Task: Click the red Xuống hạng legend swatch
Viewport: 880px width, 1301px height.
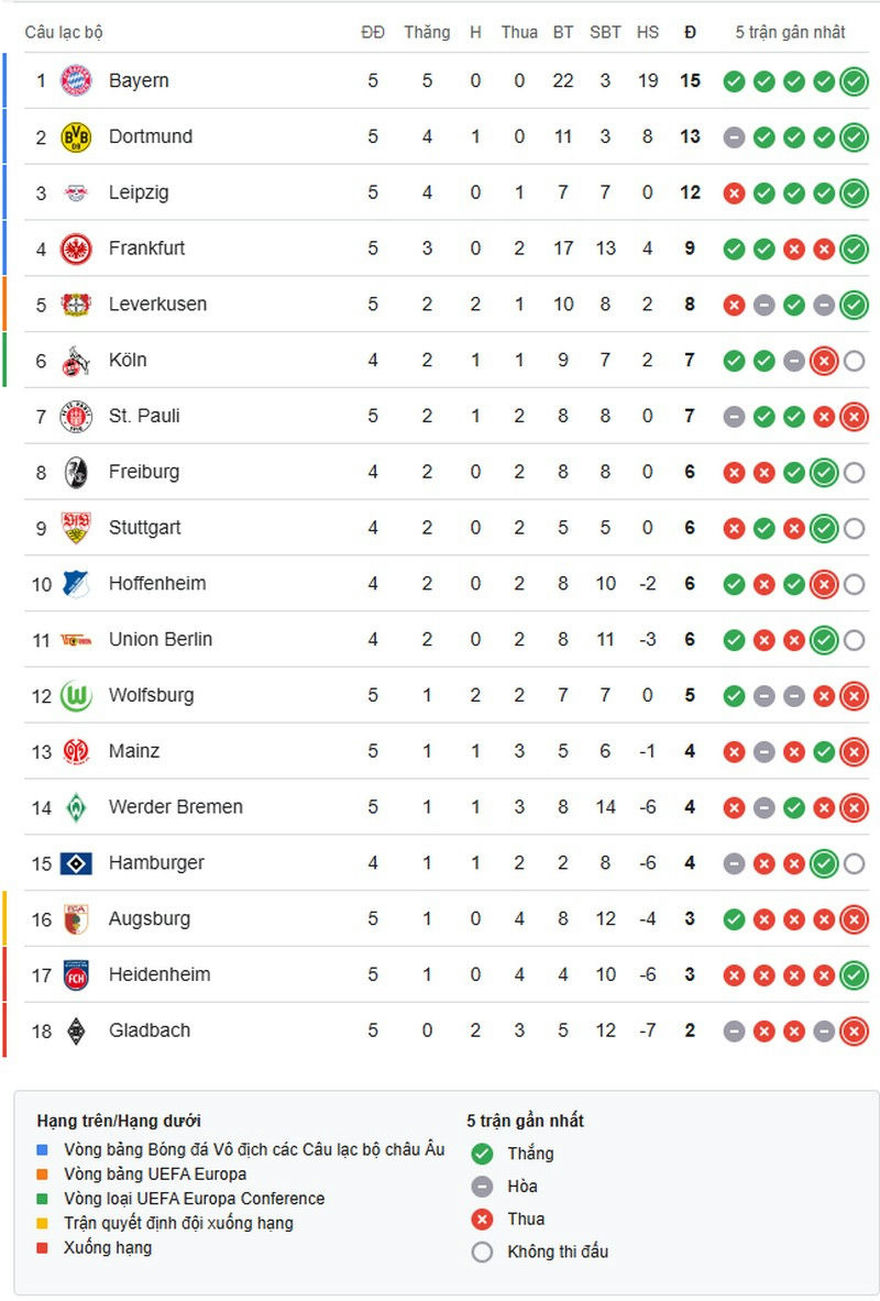Action: click(42, 1248)
